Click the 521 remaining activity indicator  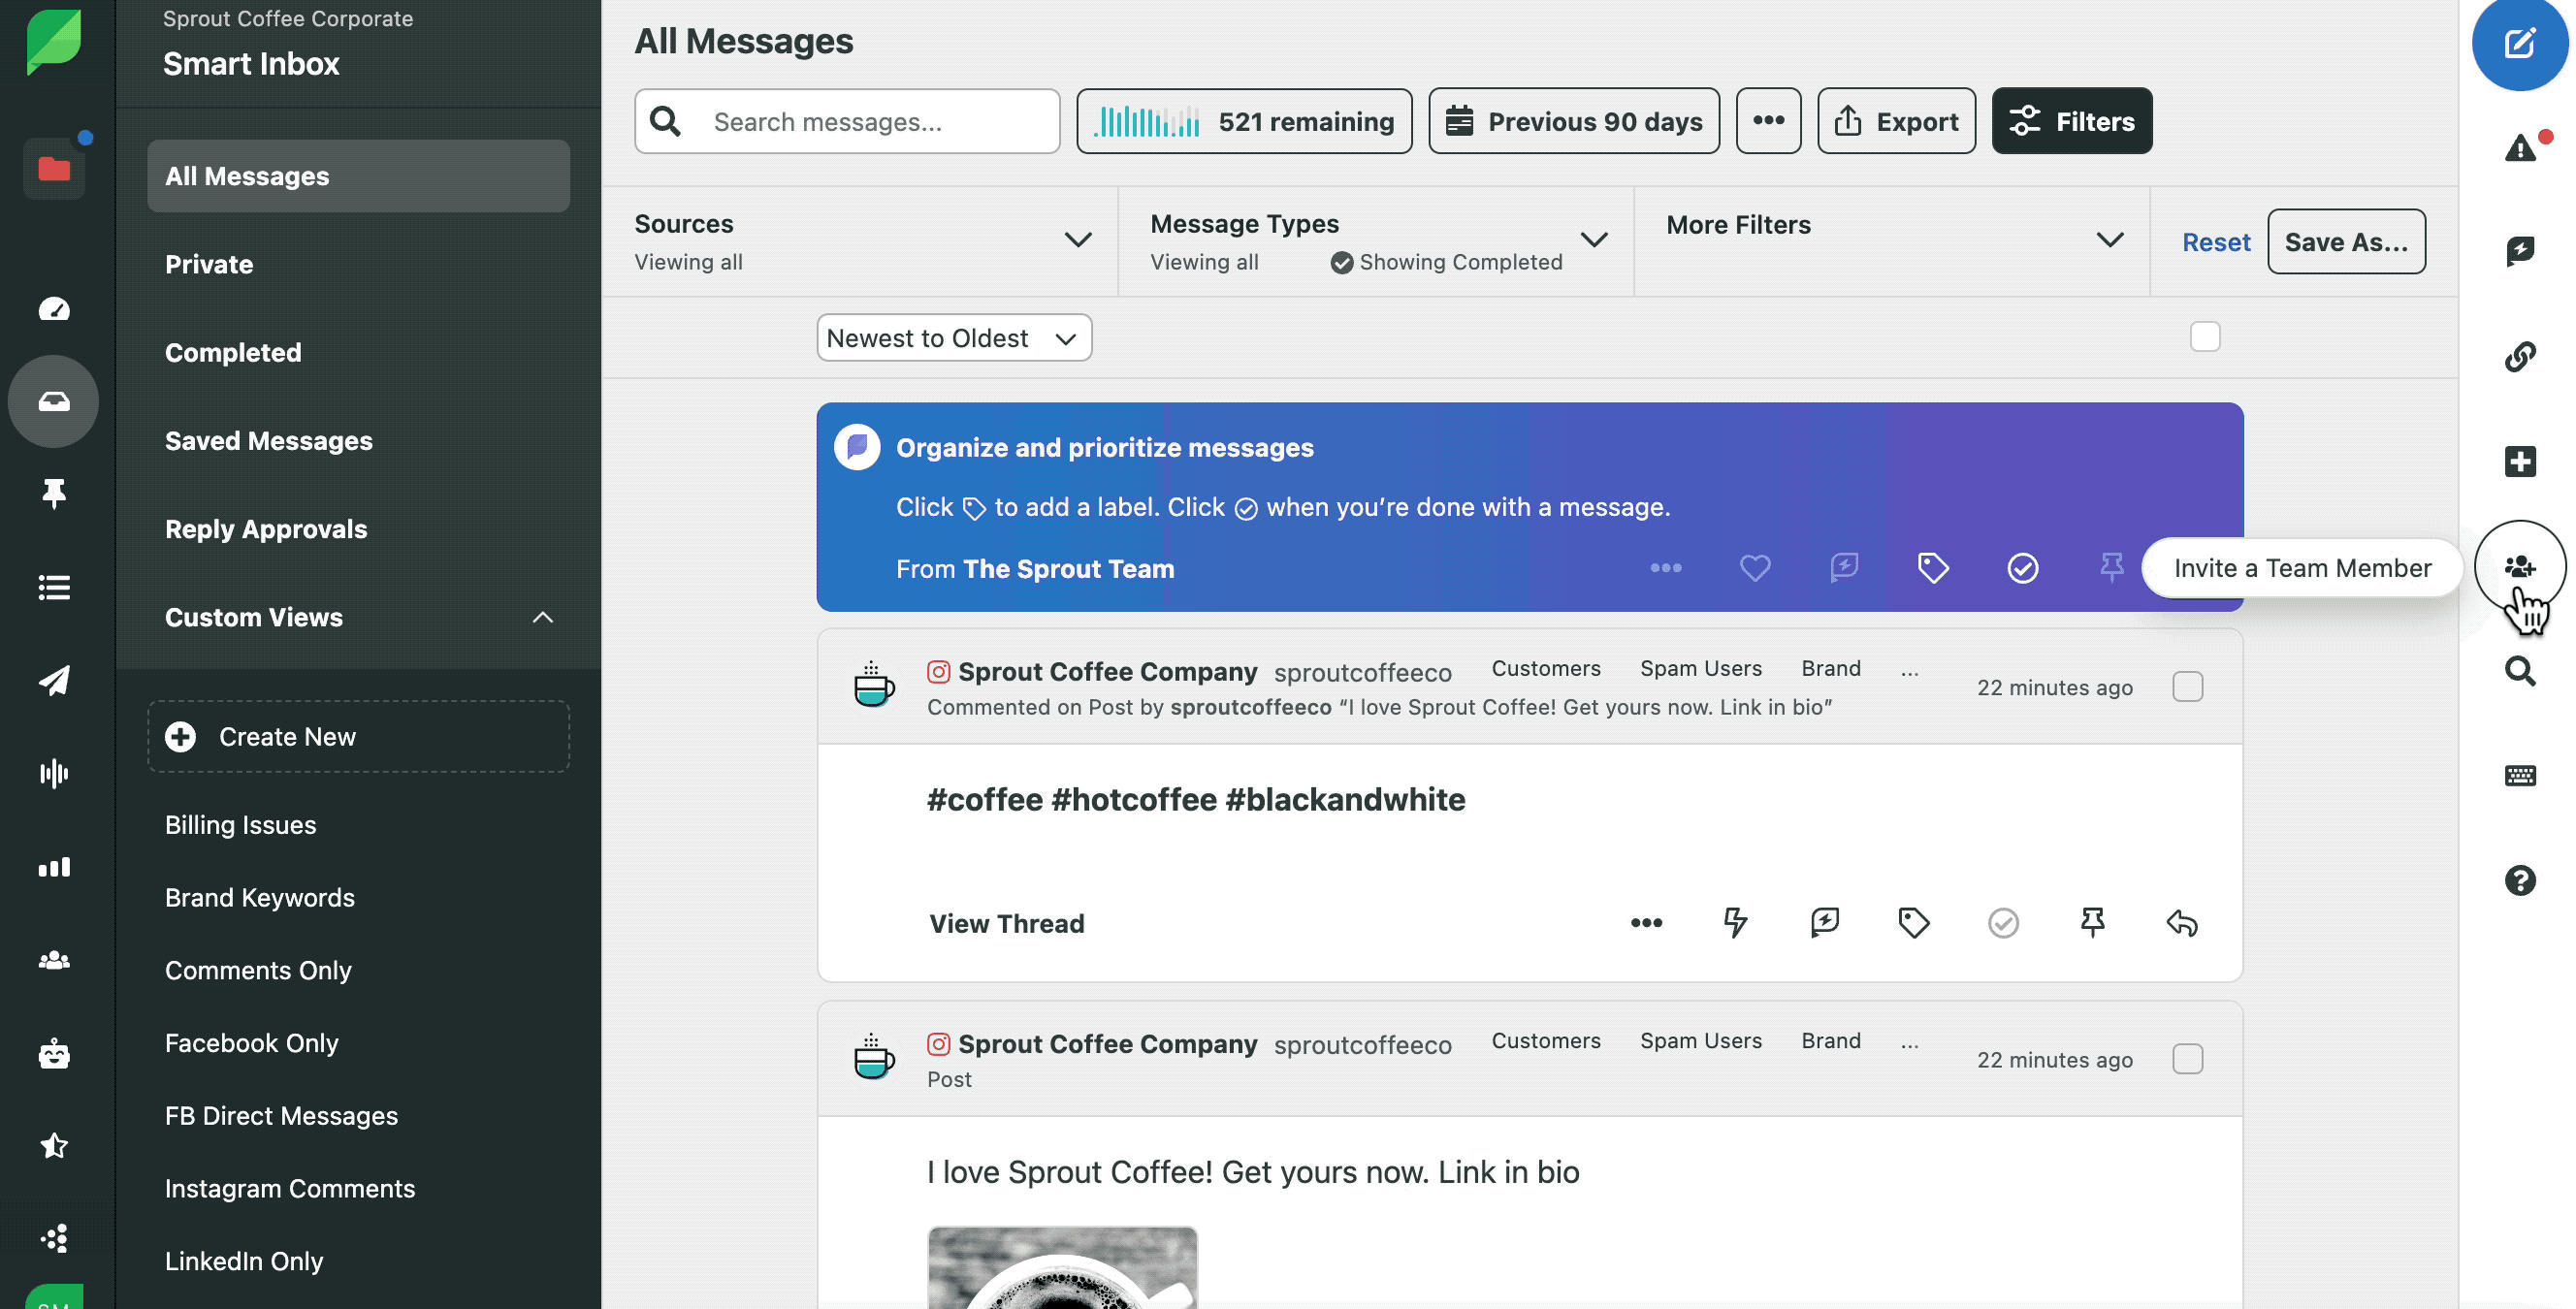click(x=1244, y=121)
